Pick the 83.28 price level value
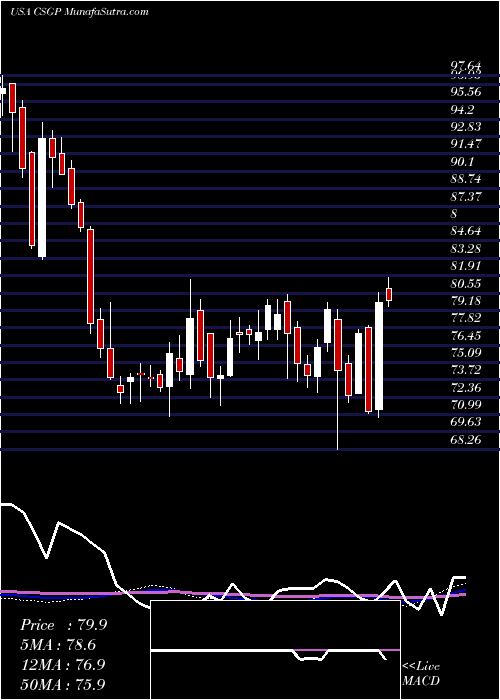 click(x=466, y=249)
